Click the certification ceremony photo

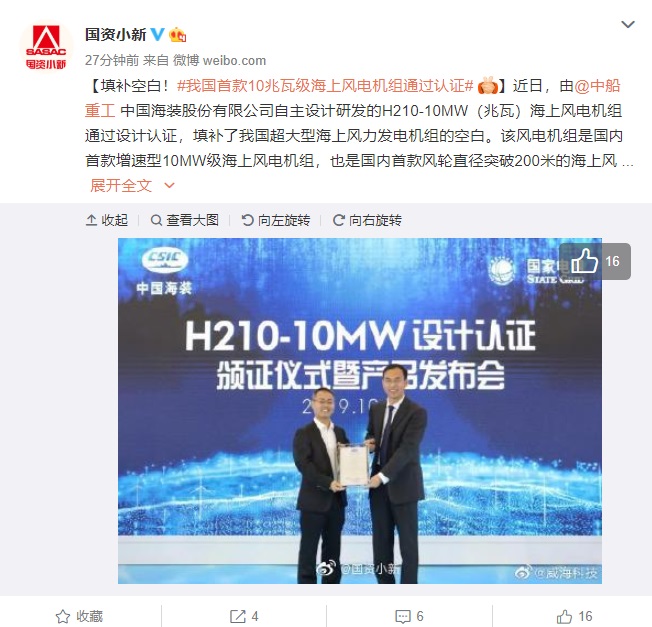click(360, 411)
